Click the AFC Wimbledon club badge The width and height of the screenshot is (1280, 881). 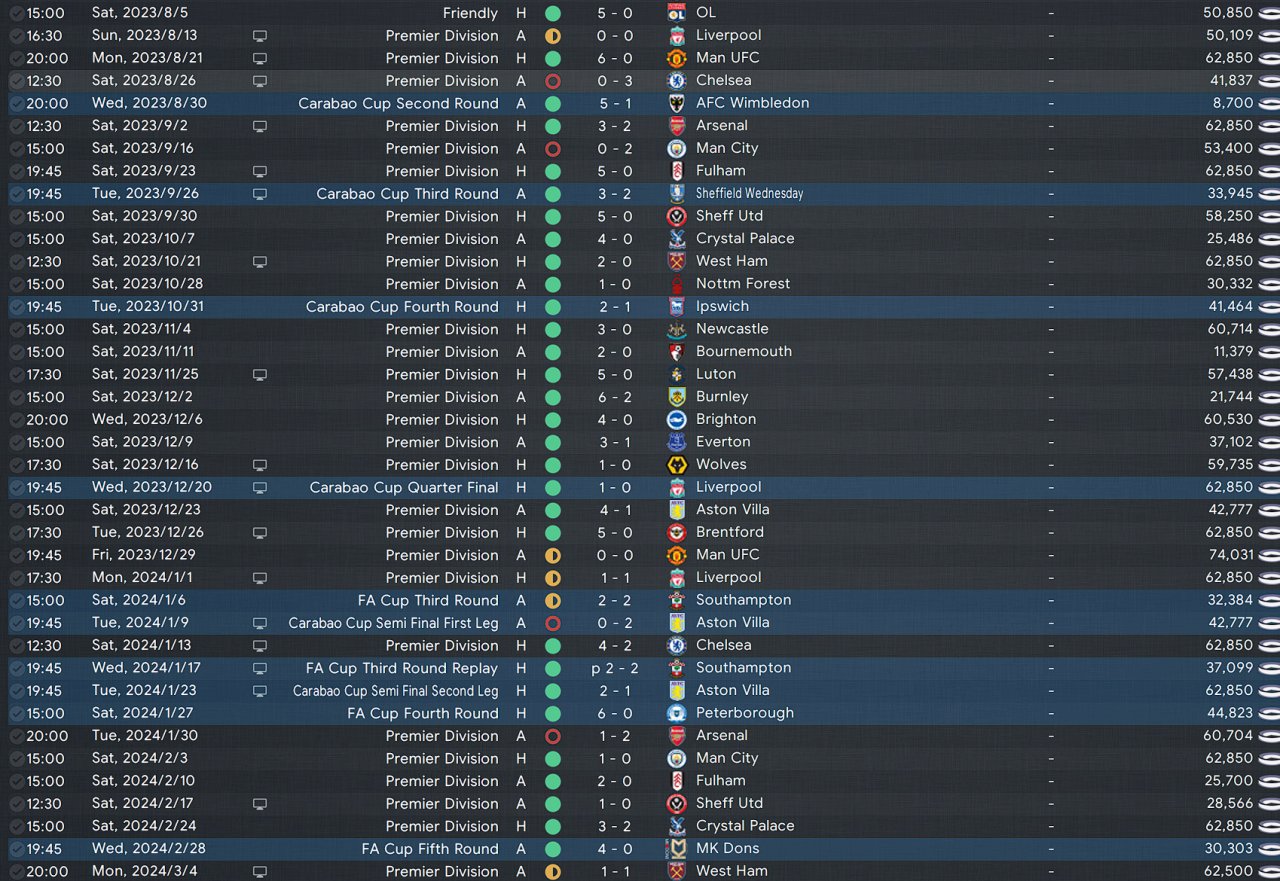click(x=677, y=103)
